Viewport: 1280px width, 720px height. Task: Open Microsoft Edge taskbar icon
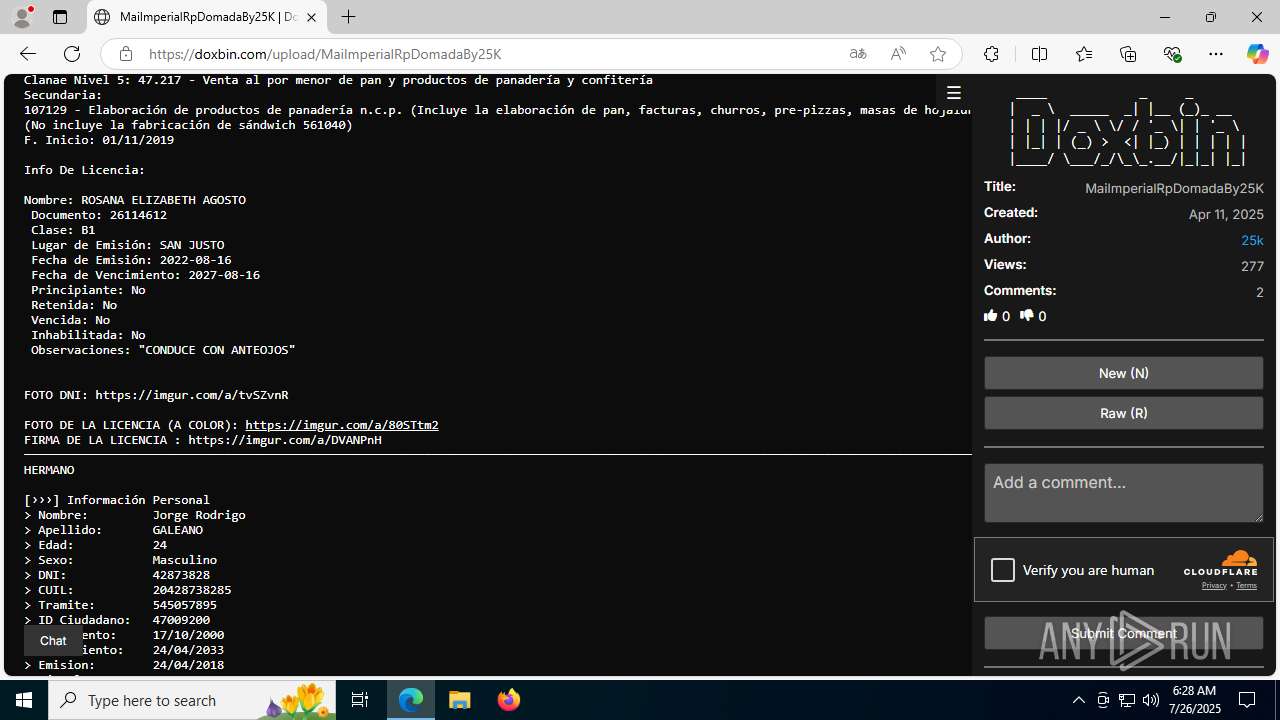click(x=411, y=700)
